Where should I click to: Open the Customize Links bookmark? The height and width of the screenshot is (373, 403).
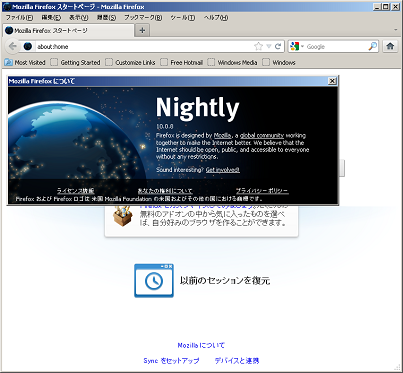click(131, 62)
